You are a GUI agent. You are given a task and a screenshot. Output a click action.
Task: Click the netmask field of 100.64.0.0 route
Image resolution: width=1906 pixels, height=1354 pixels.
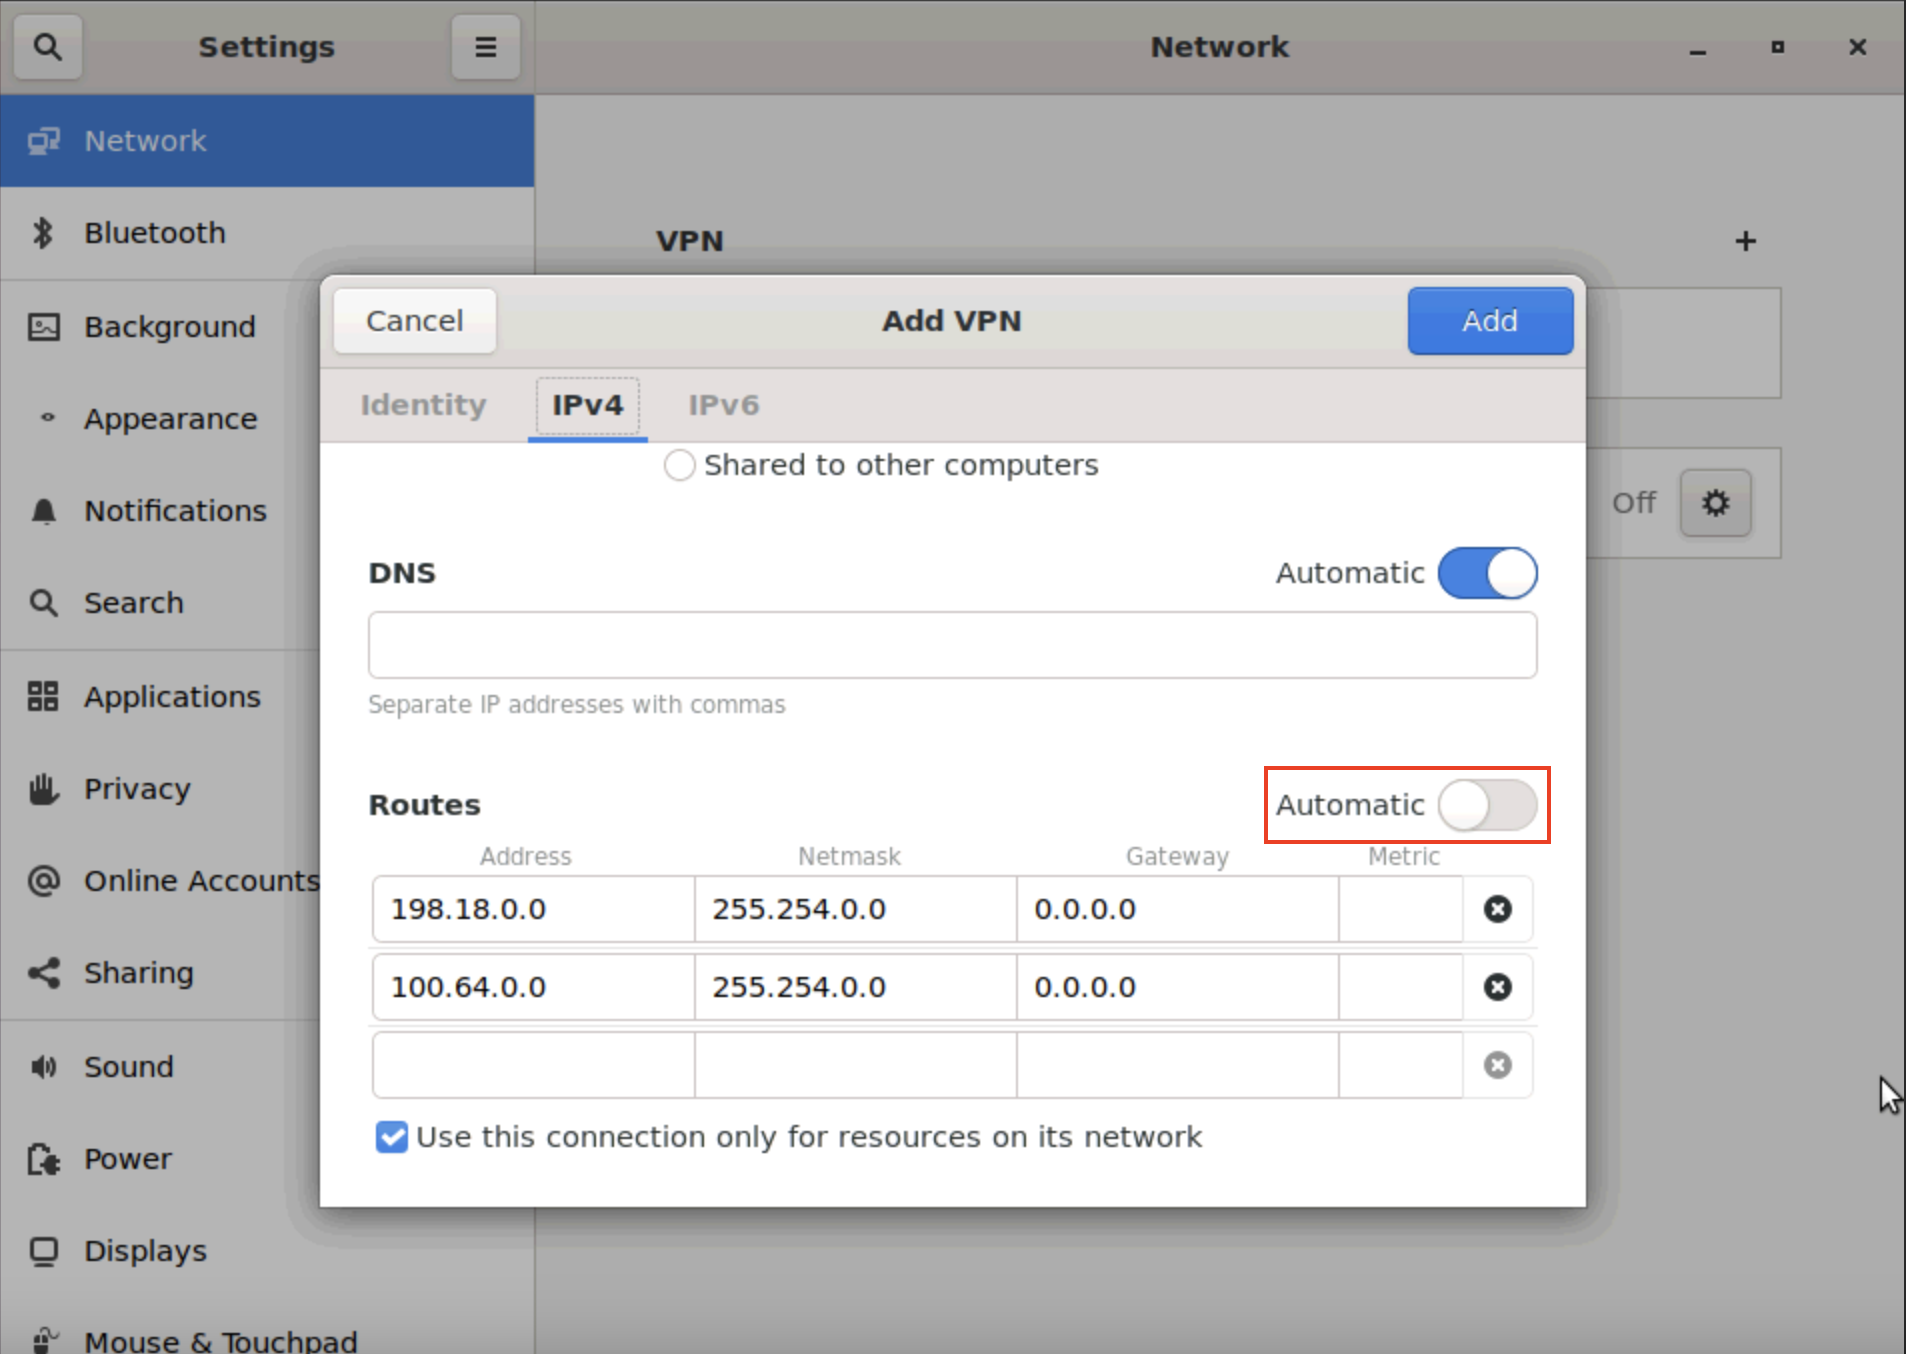[x=856, y=987]
